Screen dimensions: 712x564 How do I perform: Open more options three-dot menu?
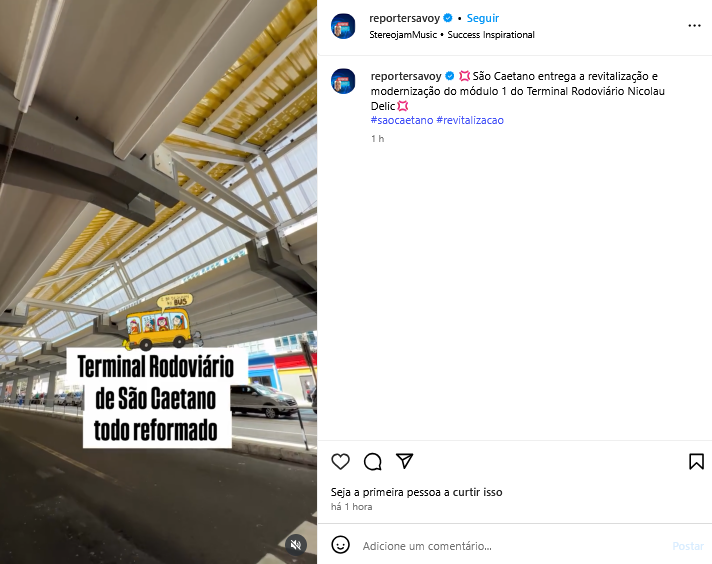coord(694,25)
